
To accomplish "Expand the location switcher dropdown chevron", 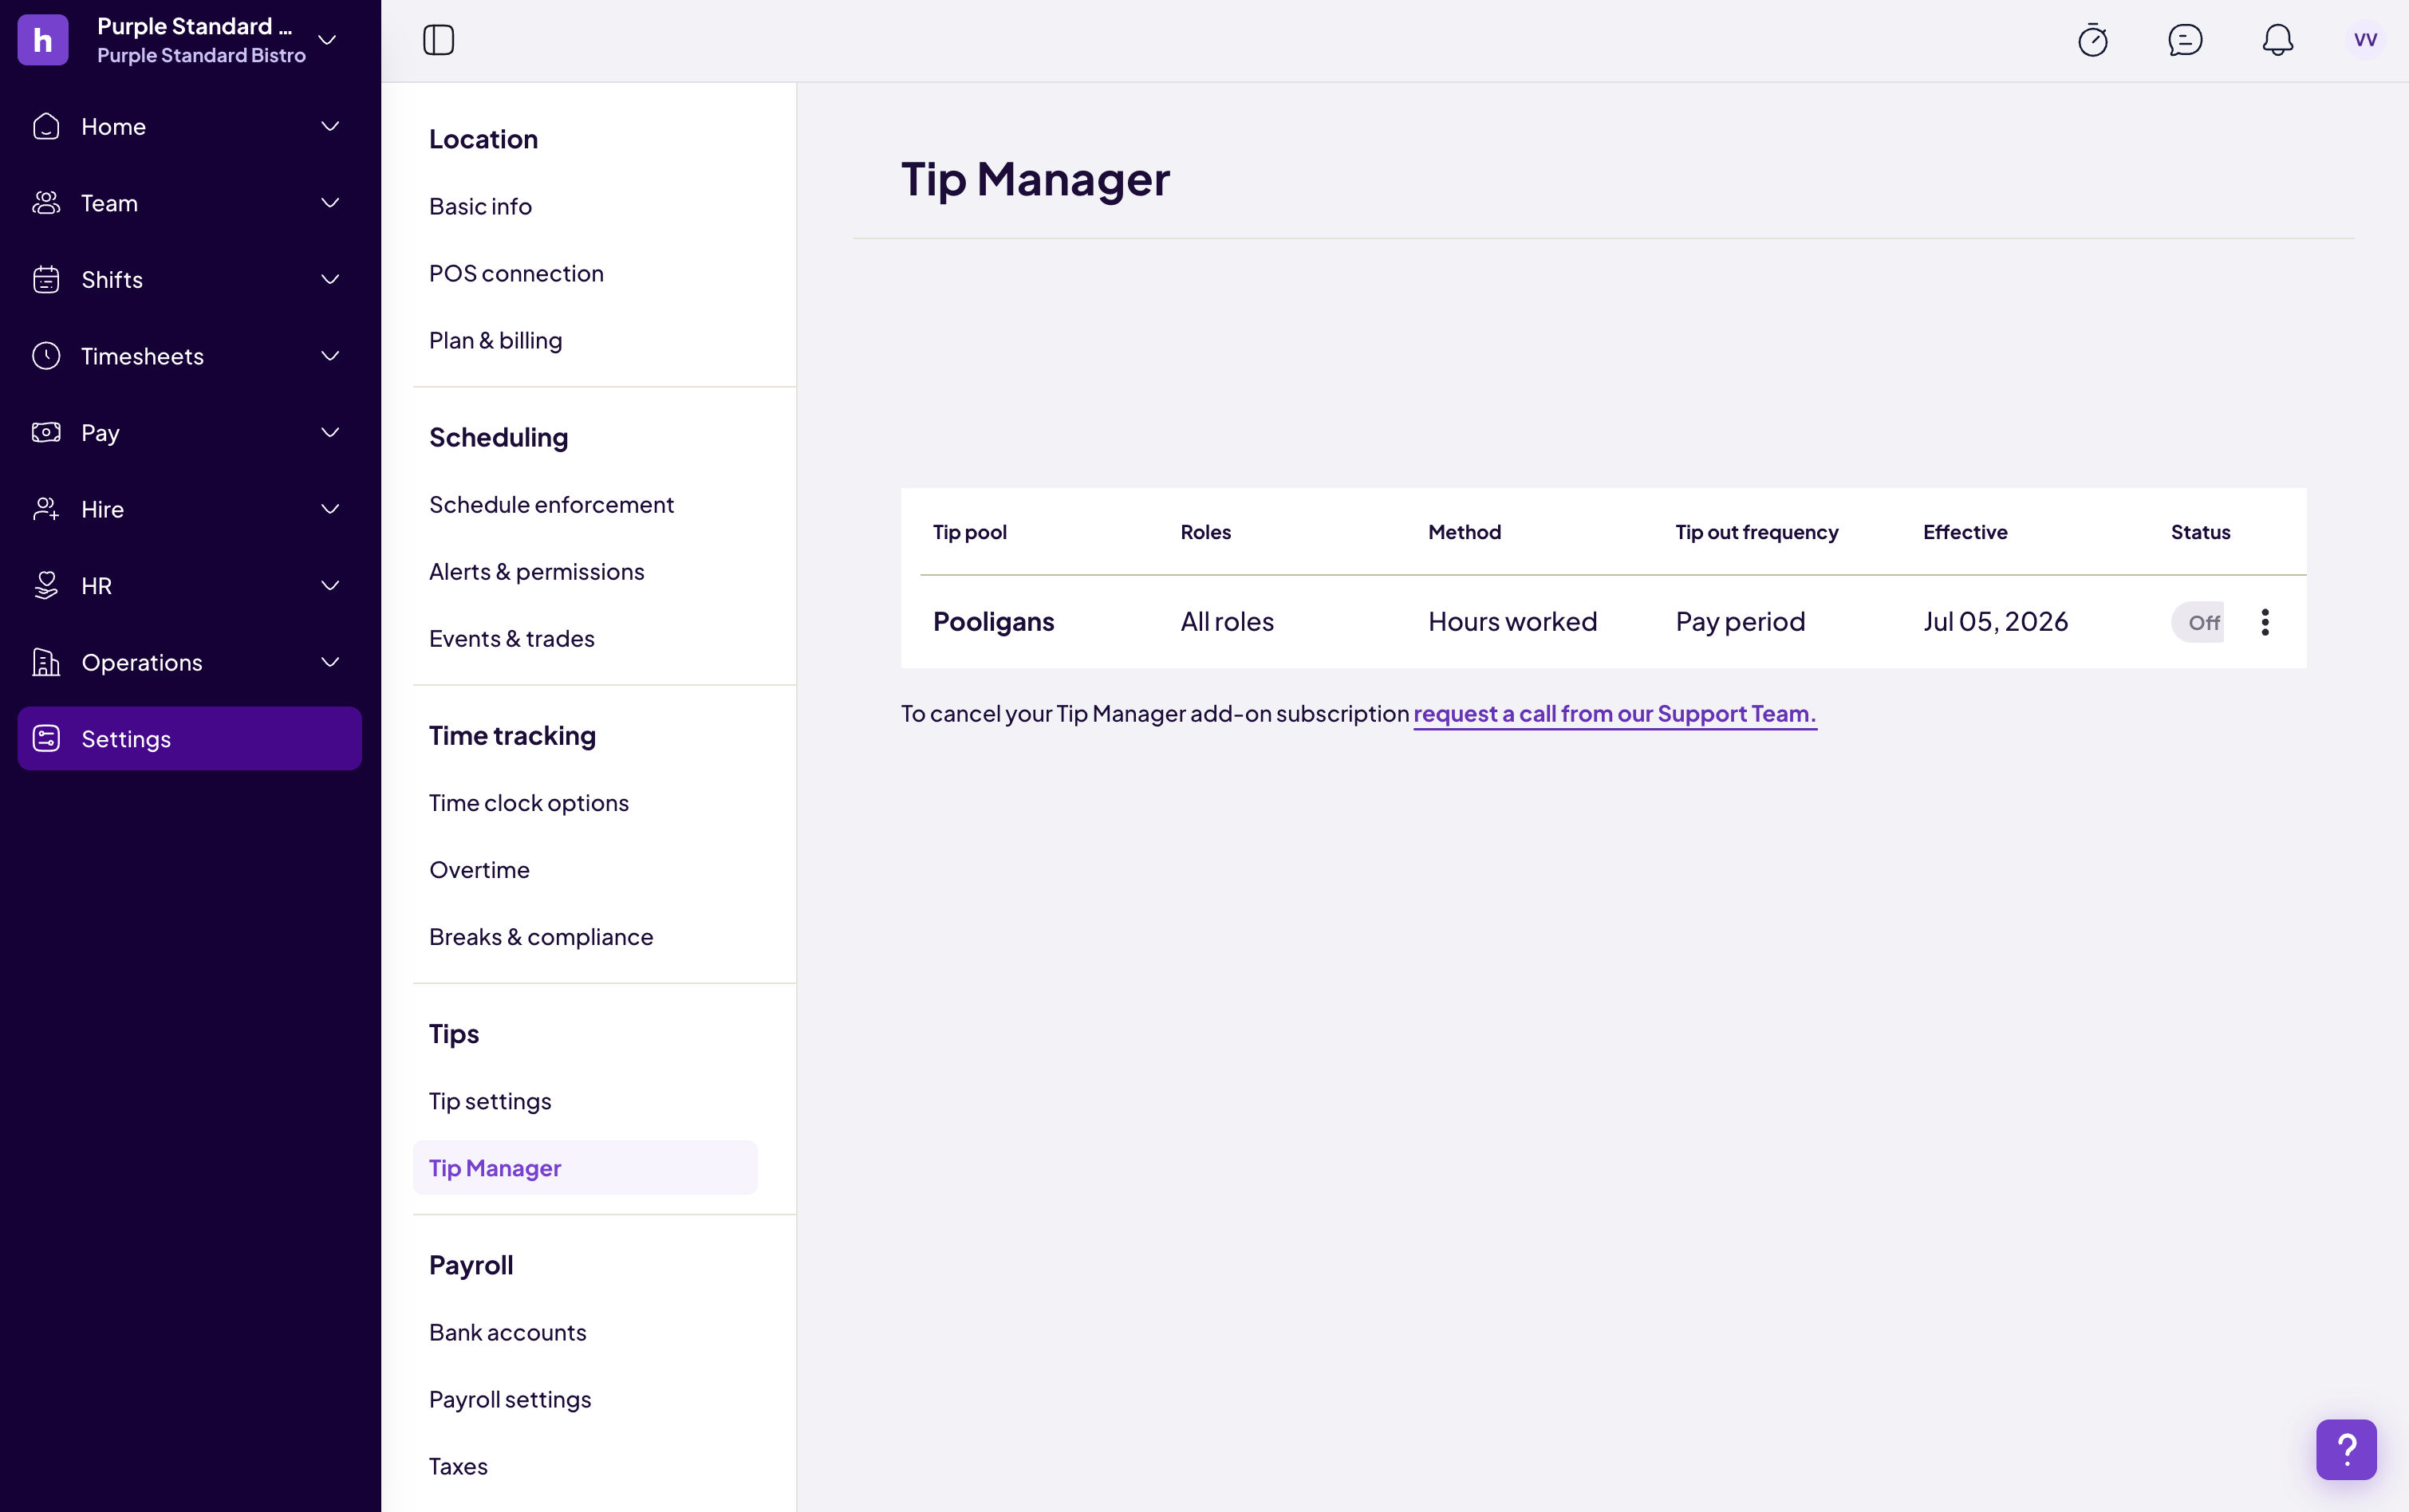I will pos(327,40).
